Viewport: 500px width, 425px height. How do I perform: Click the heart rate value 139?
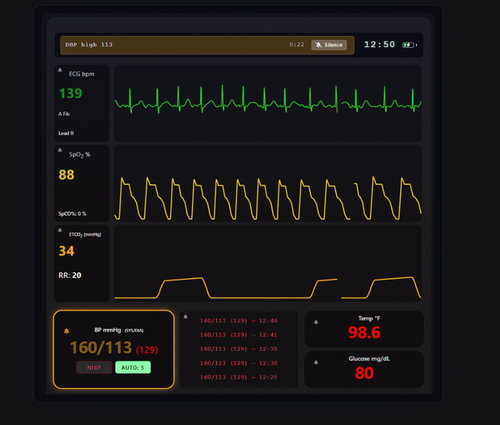pos(71,93)
